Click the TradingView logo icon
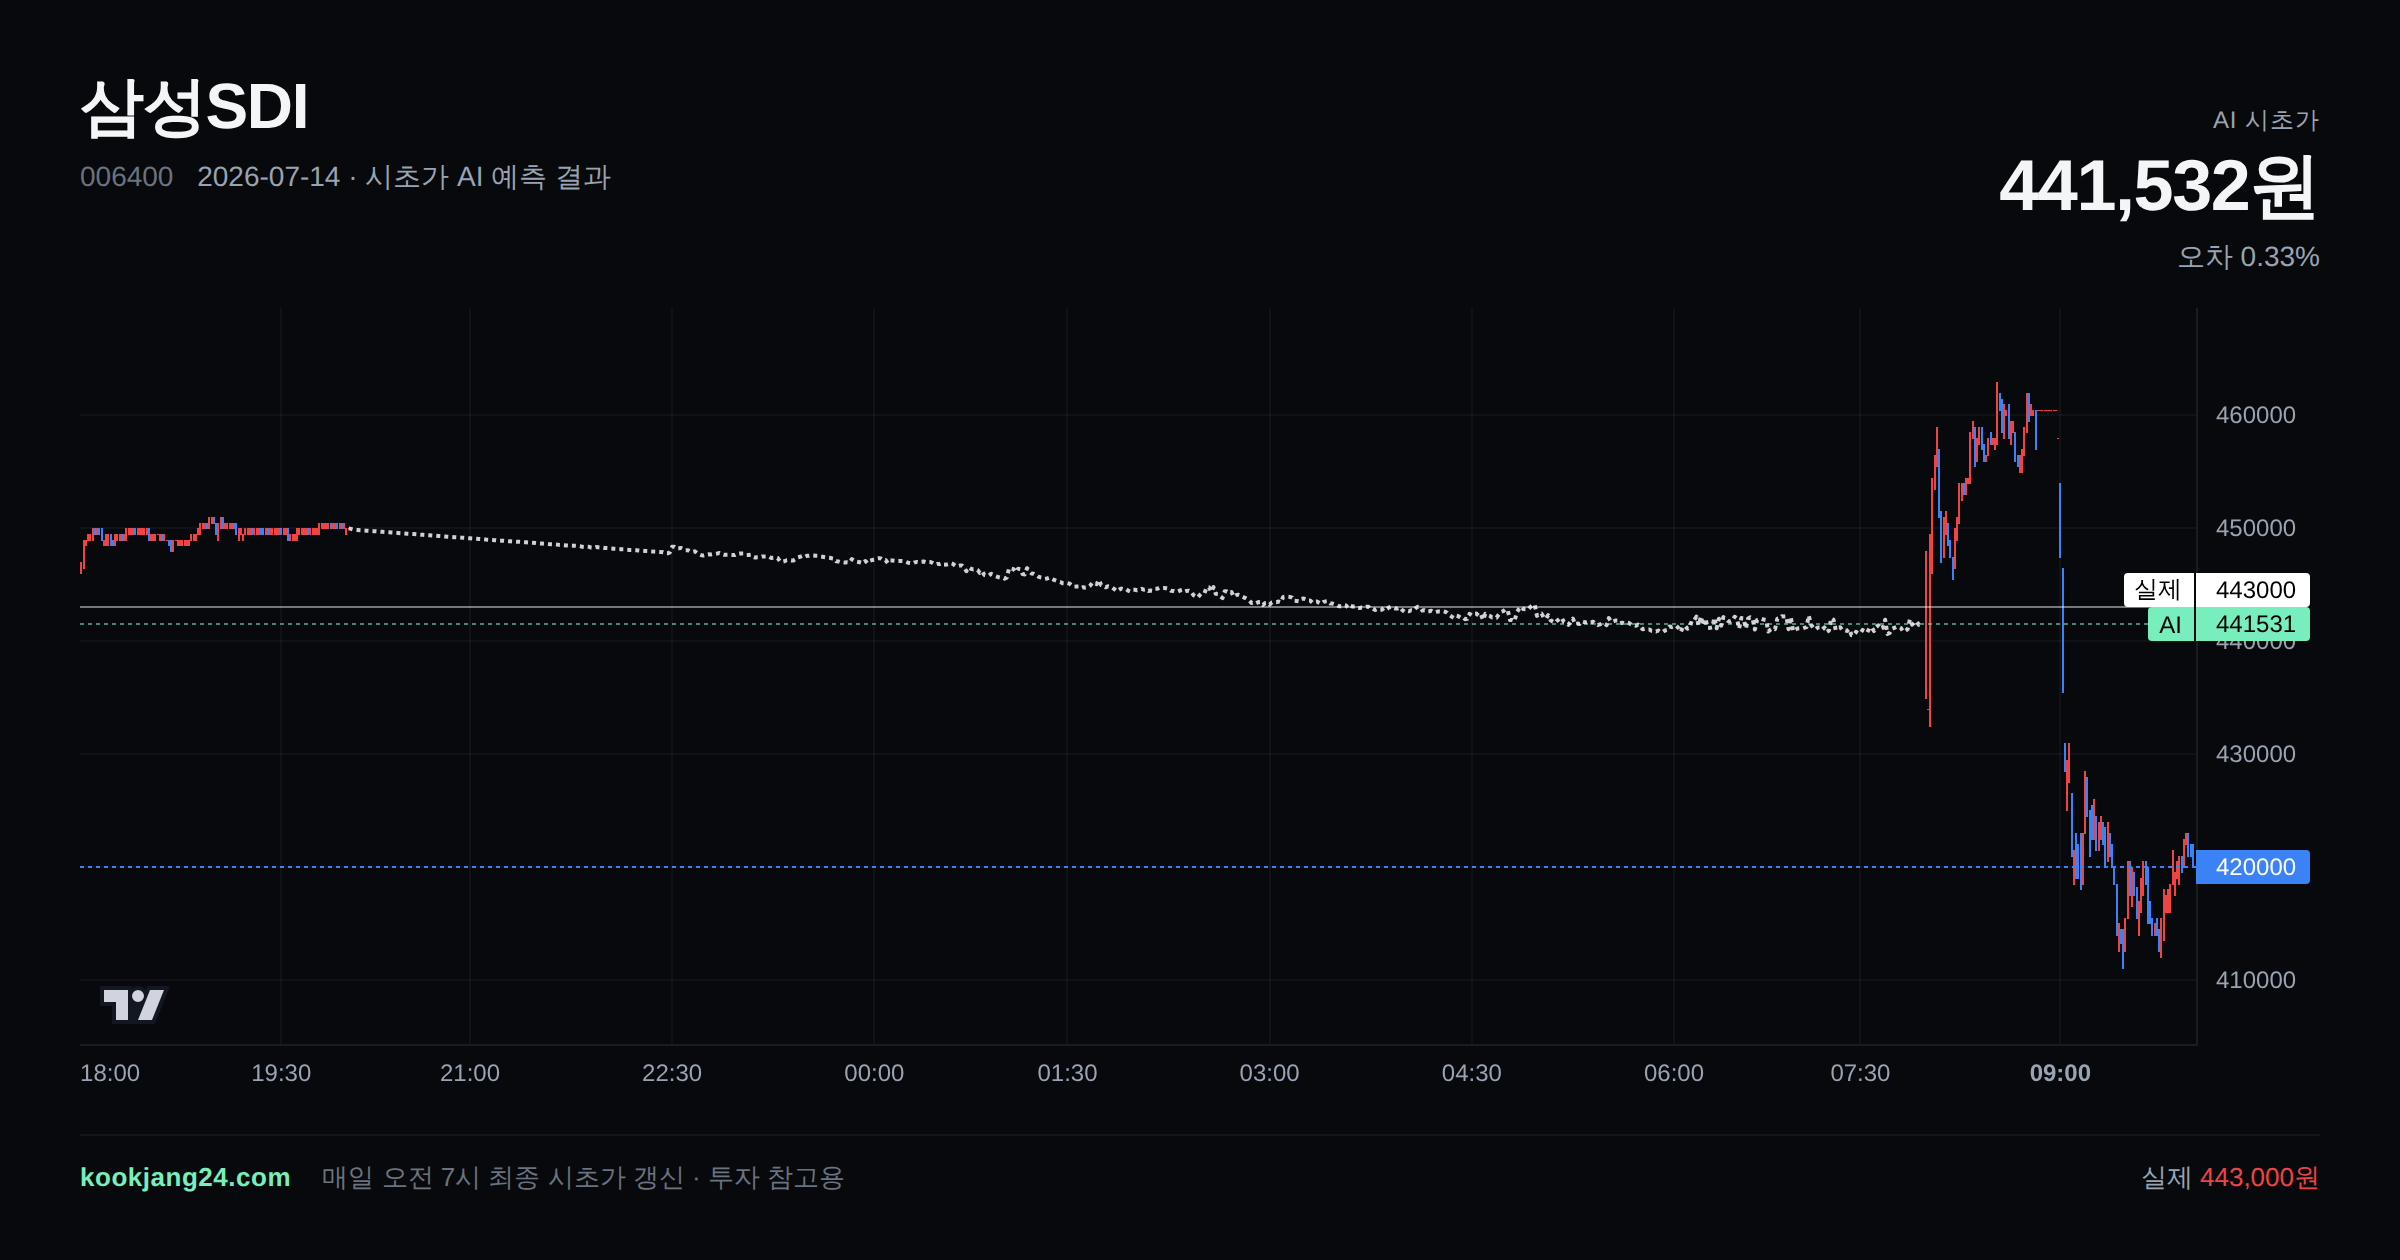The width and height of the screenshot is (2400, 1260). pos(134,1004)
